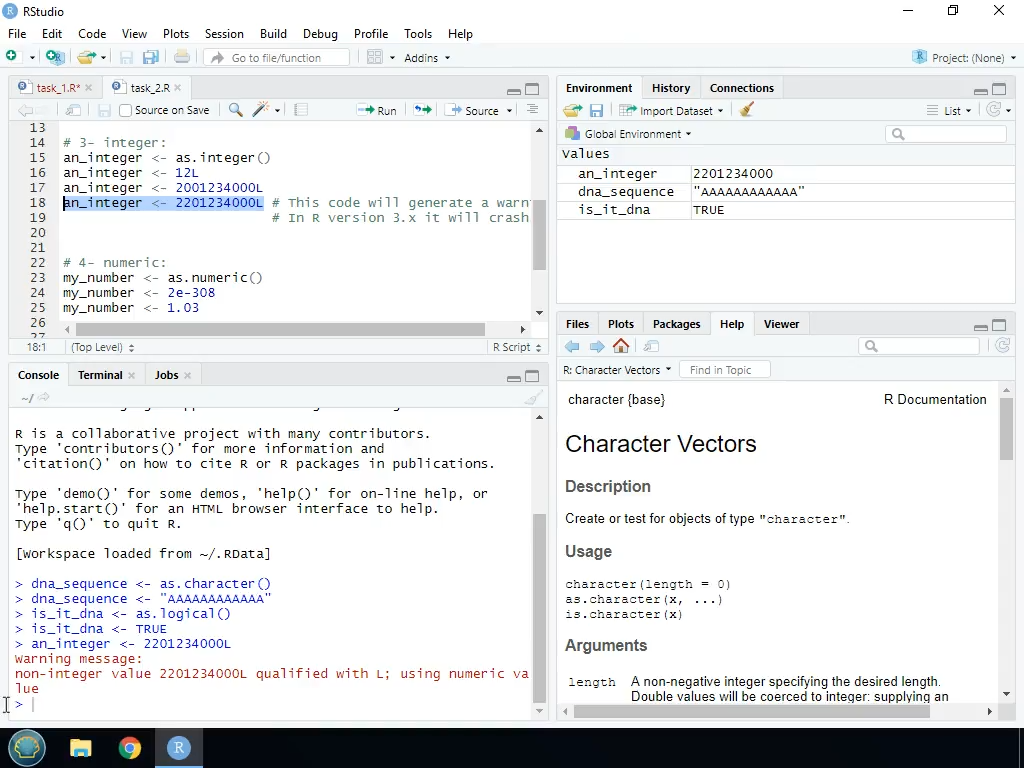The image size is (1024, 768).
Task: Click the re-run previous code icon
Action: point(423,110)
